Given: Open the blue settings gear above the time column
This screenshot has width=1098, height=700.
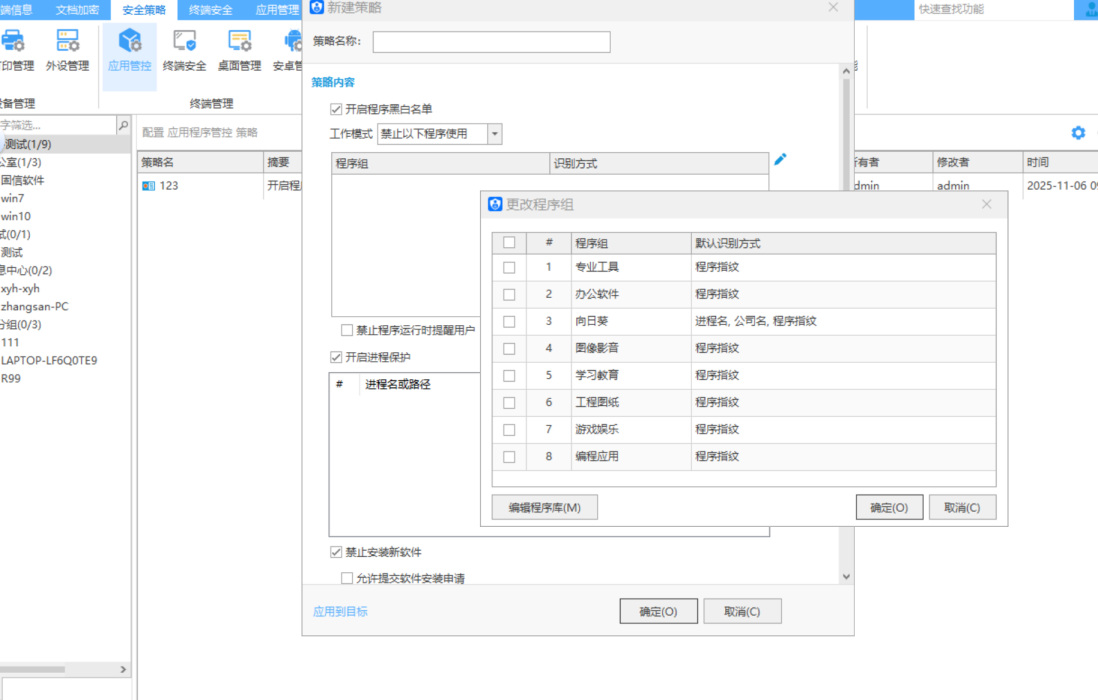Looking at the screenshot, I should (1077, 132).
